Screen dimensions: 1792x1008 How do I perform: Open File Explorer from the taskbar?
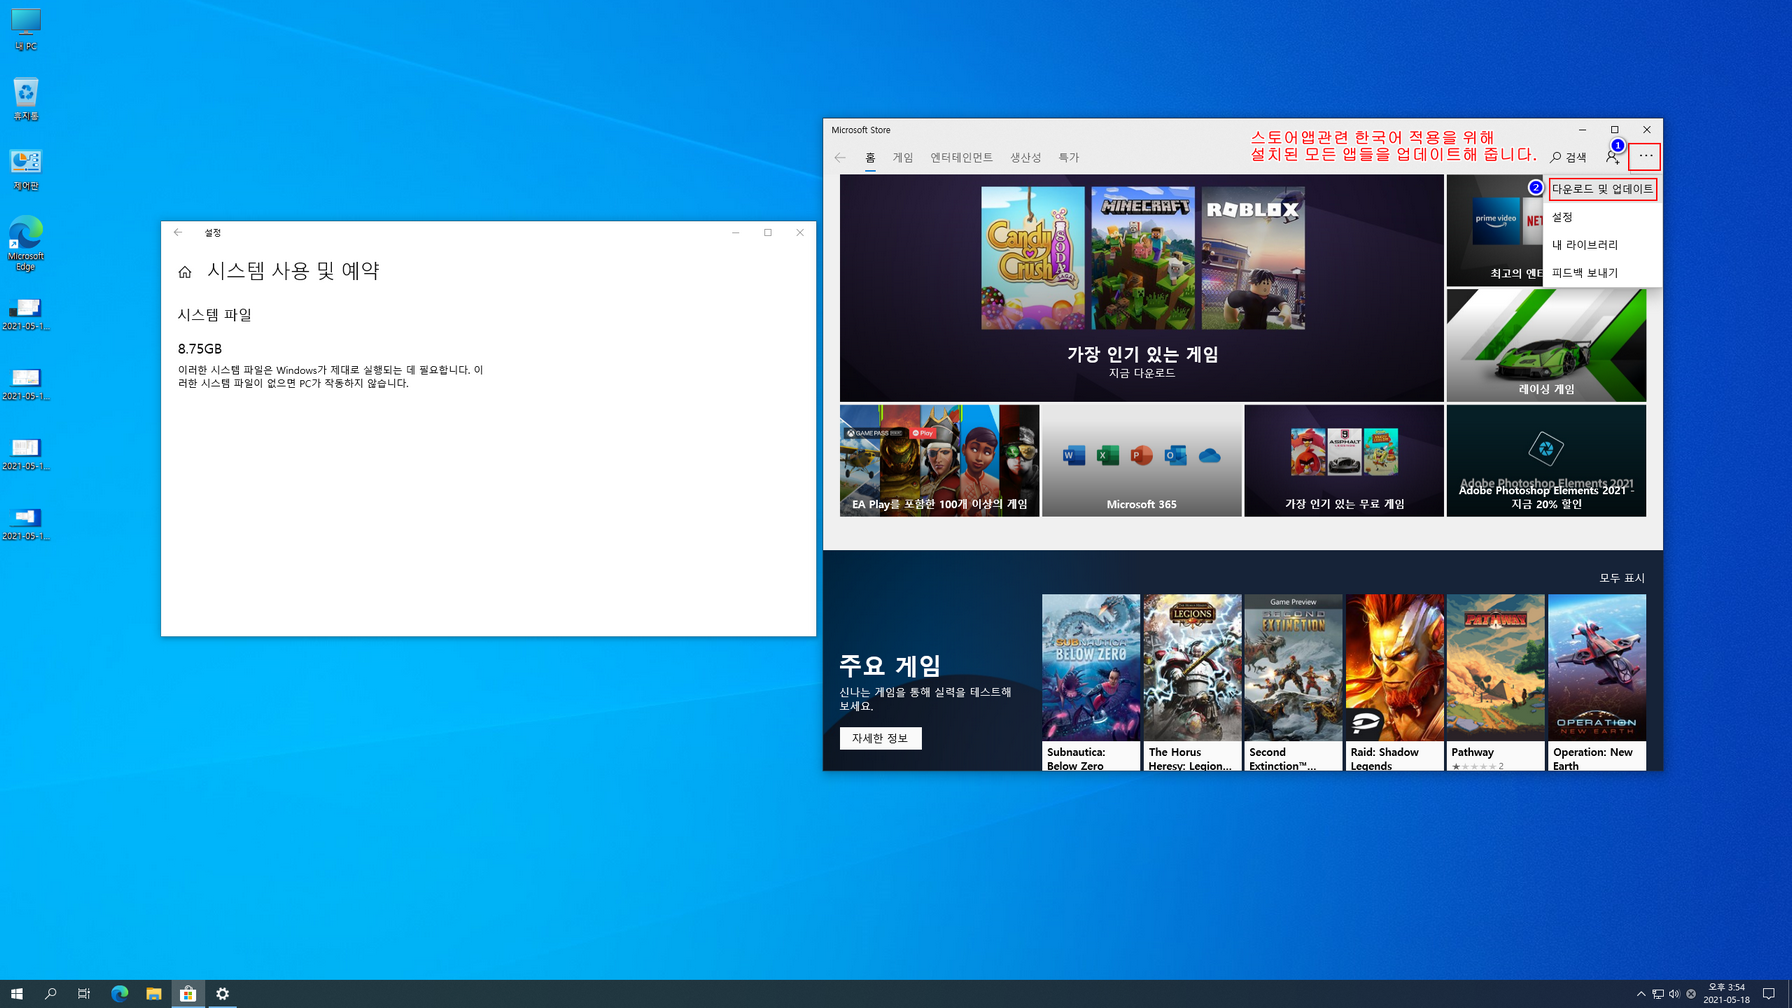click(153, 993)
